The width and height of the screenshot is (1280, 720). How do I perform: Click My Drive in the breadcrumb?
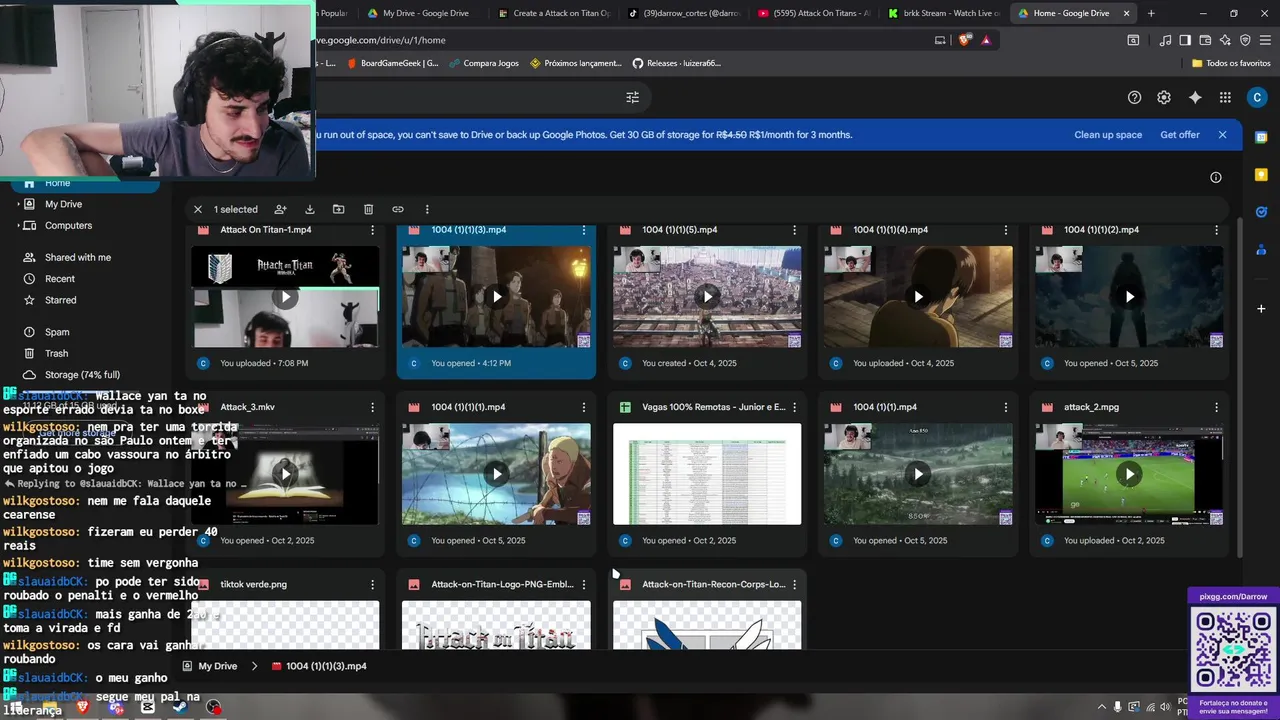pyautogui.click(x=217, y=666)
